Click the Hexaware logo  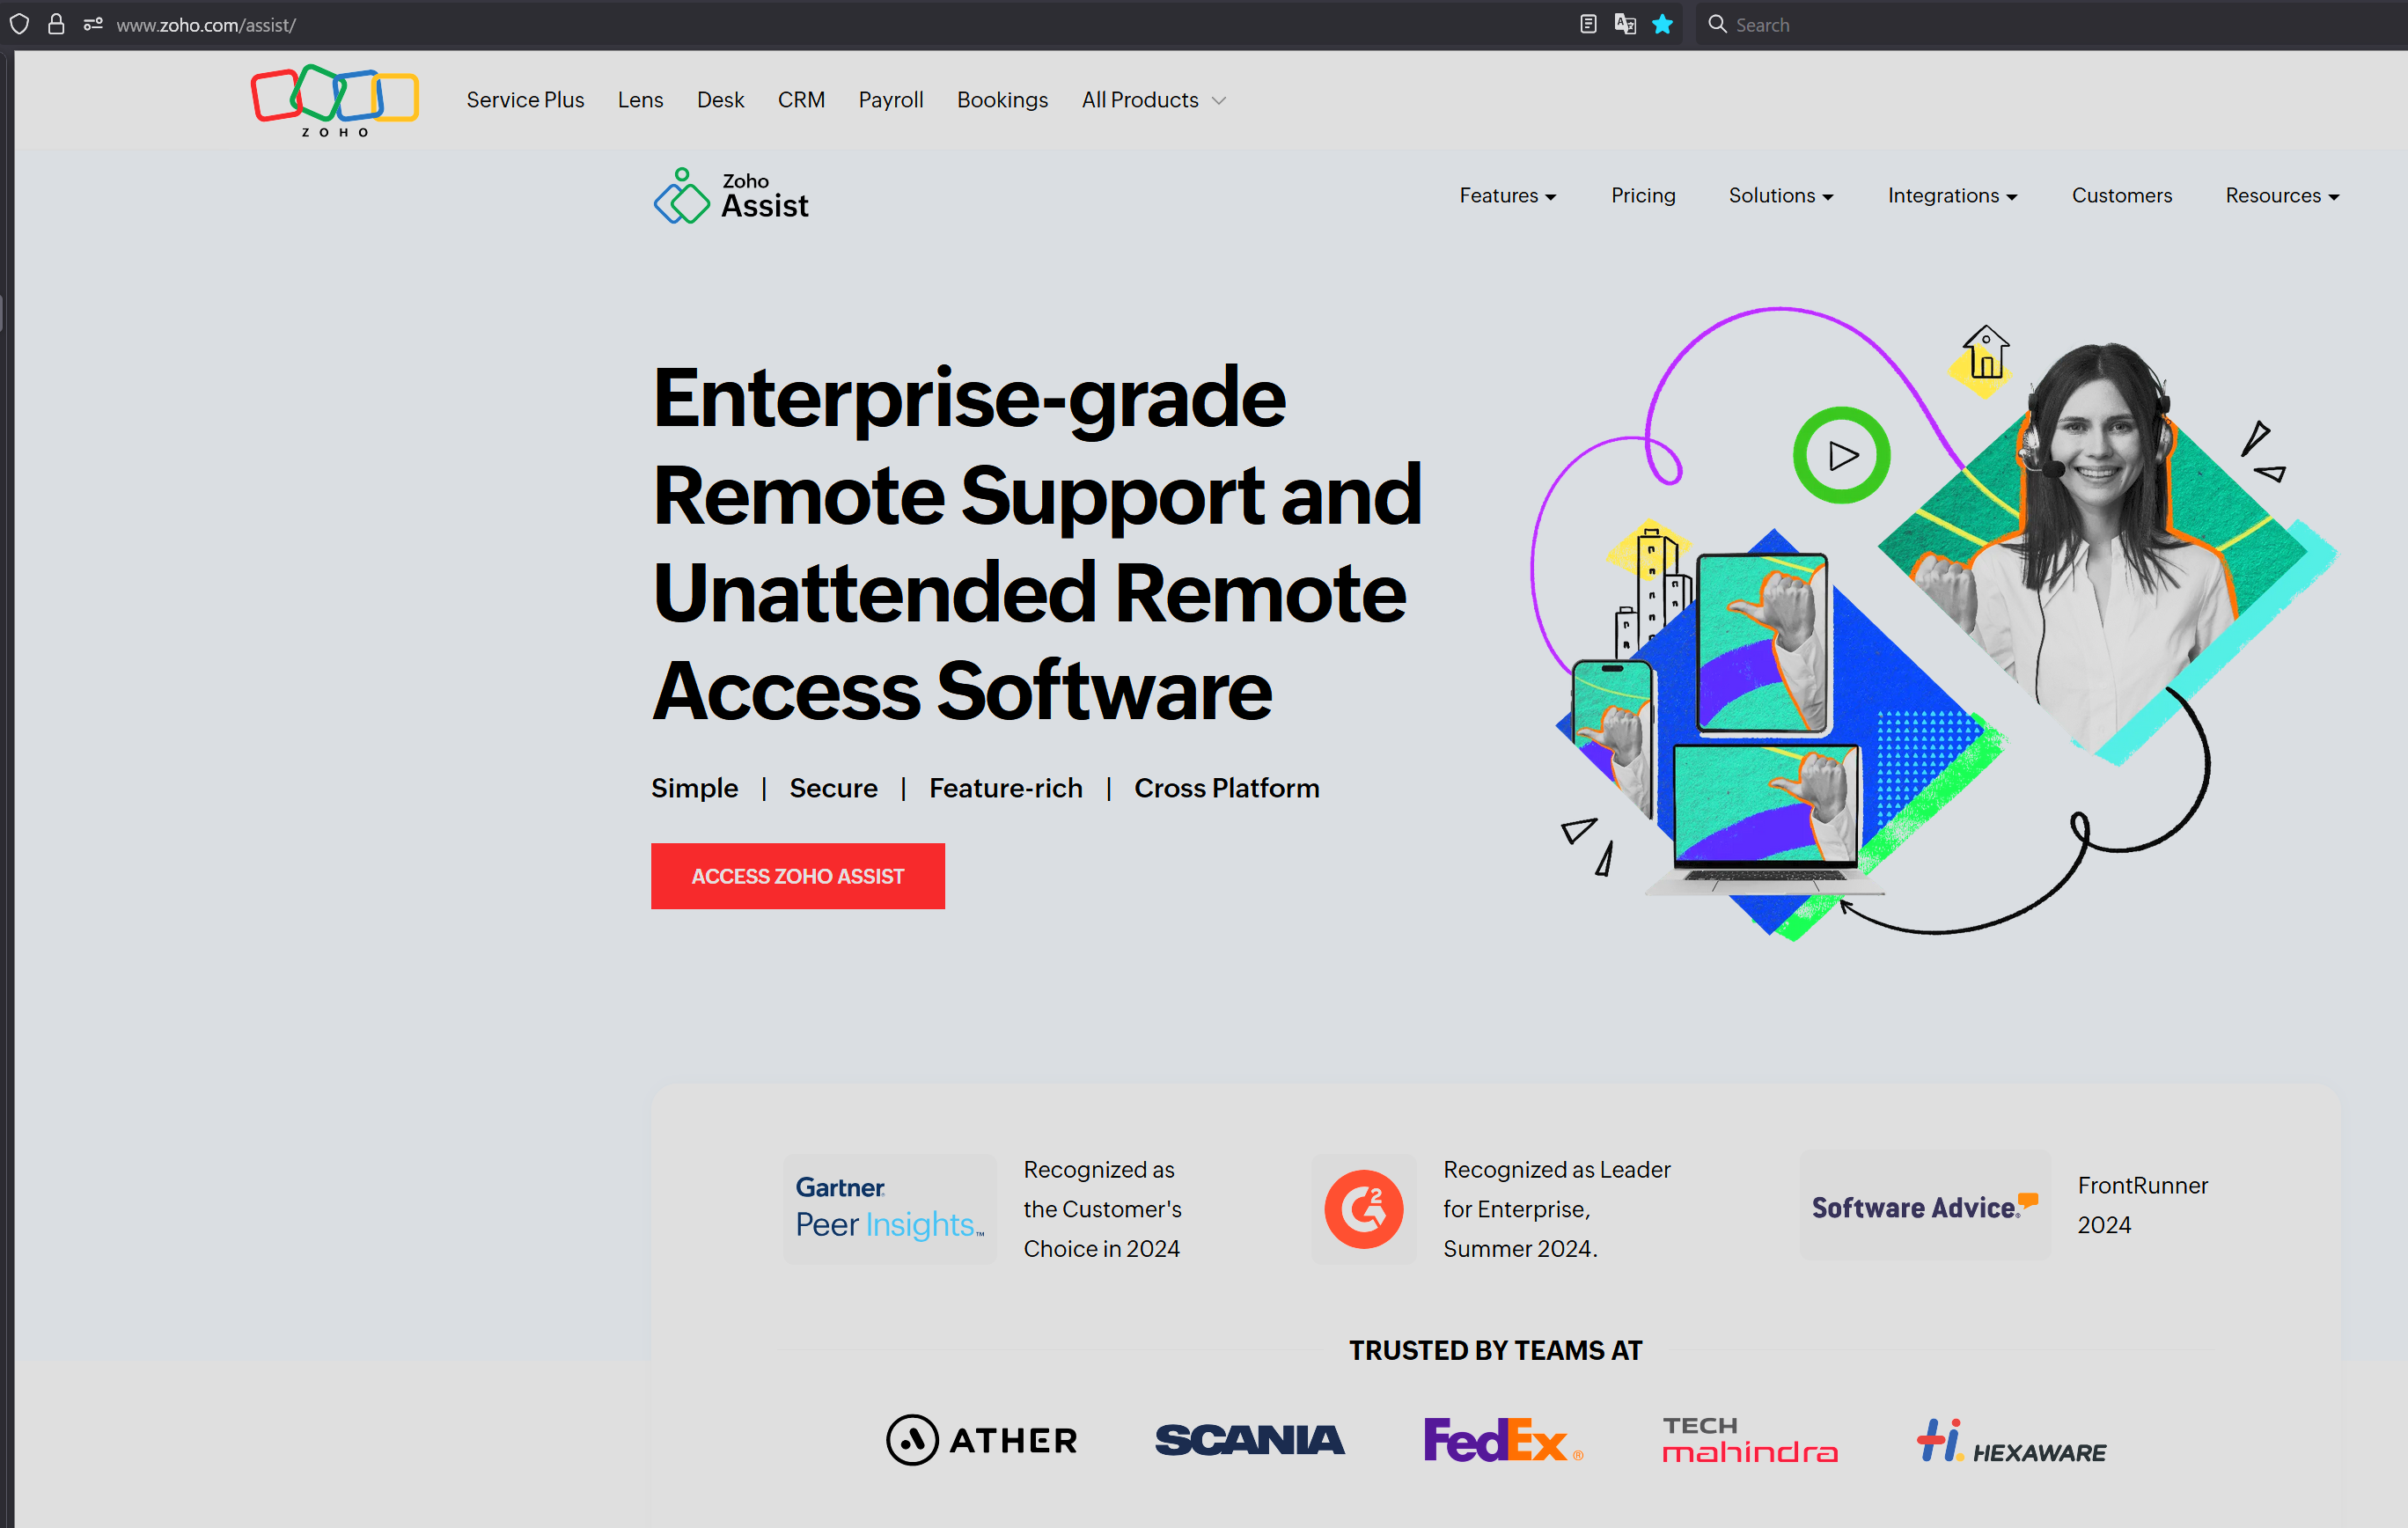click(2011, 1441)
